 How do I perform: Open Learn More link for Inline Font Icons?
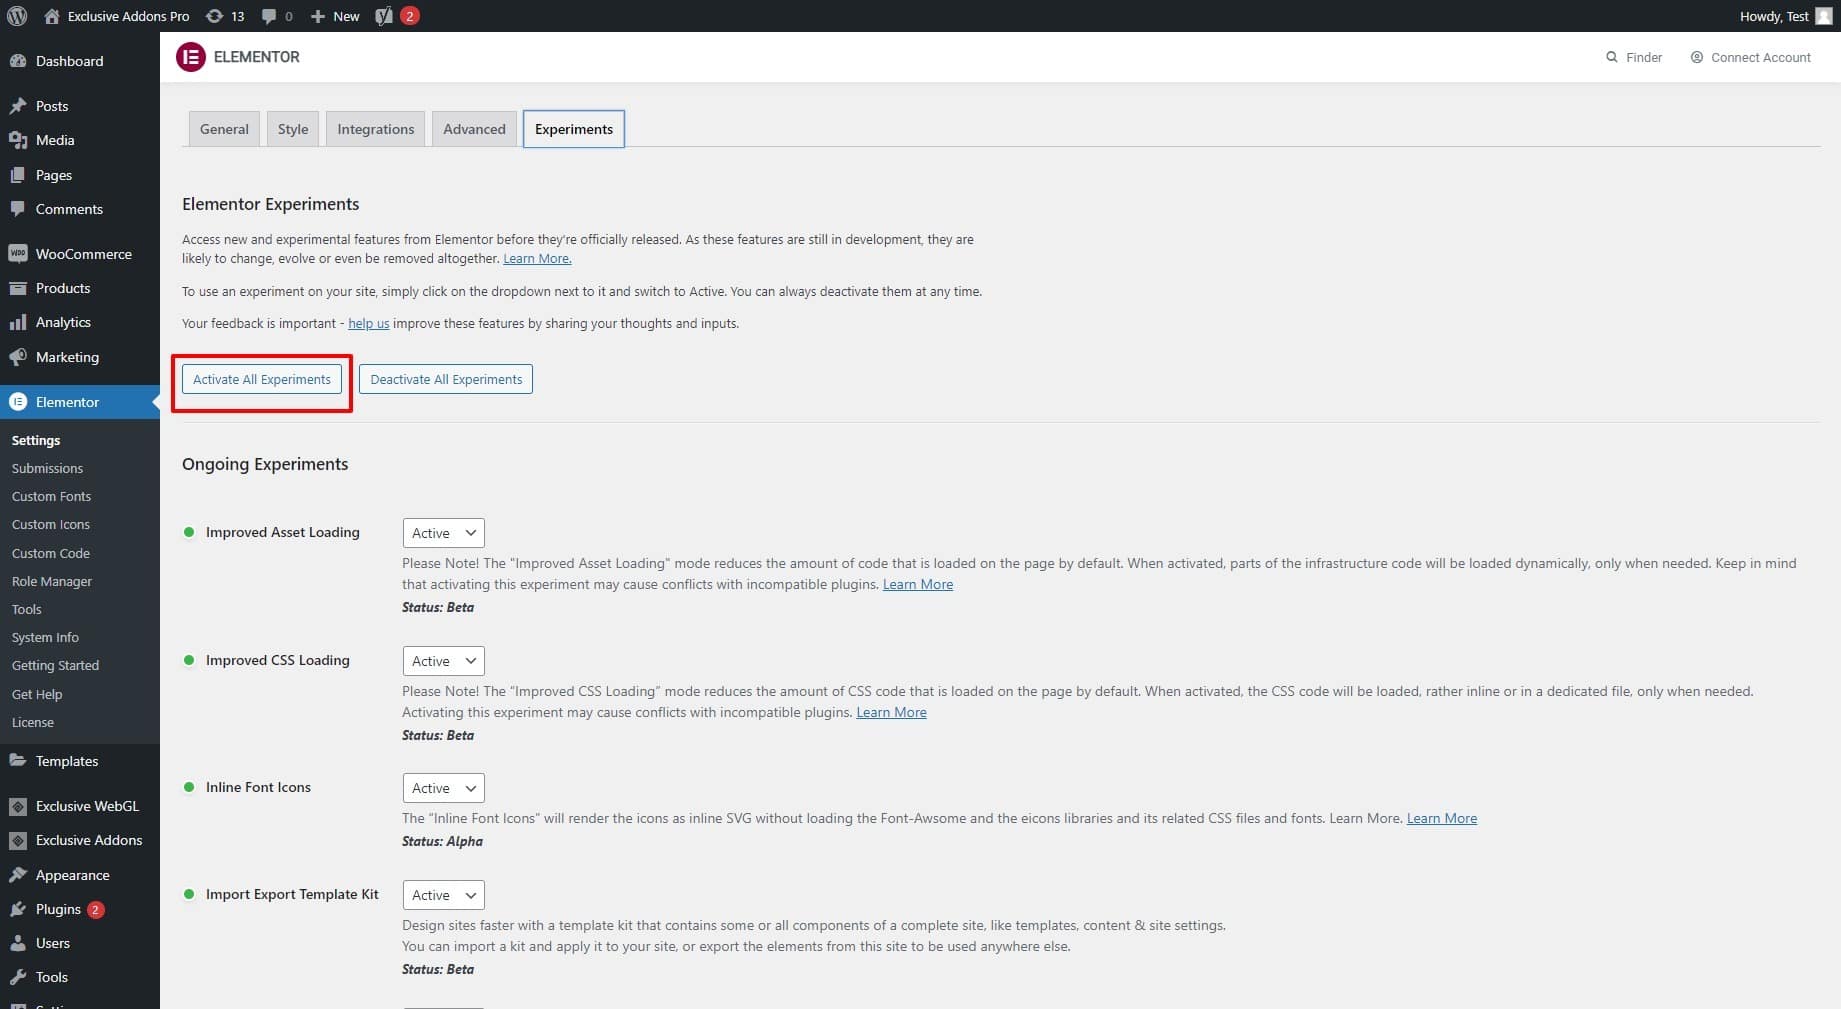coord(1442,818)
